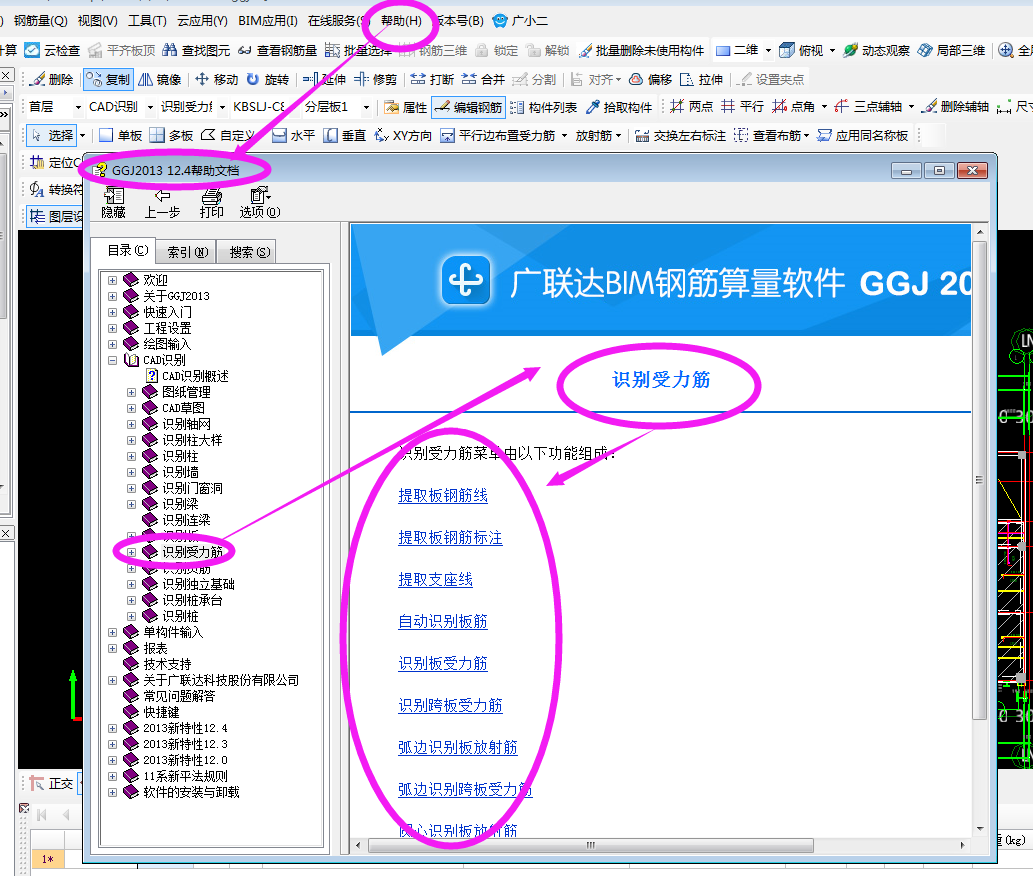This screenshot has width=1033, height=876.
Task: Expand 2013新特性12.4 tree node
Action: tap(113, 728)
